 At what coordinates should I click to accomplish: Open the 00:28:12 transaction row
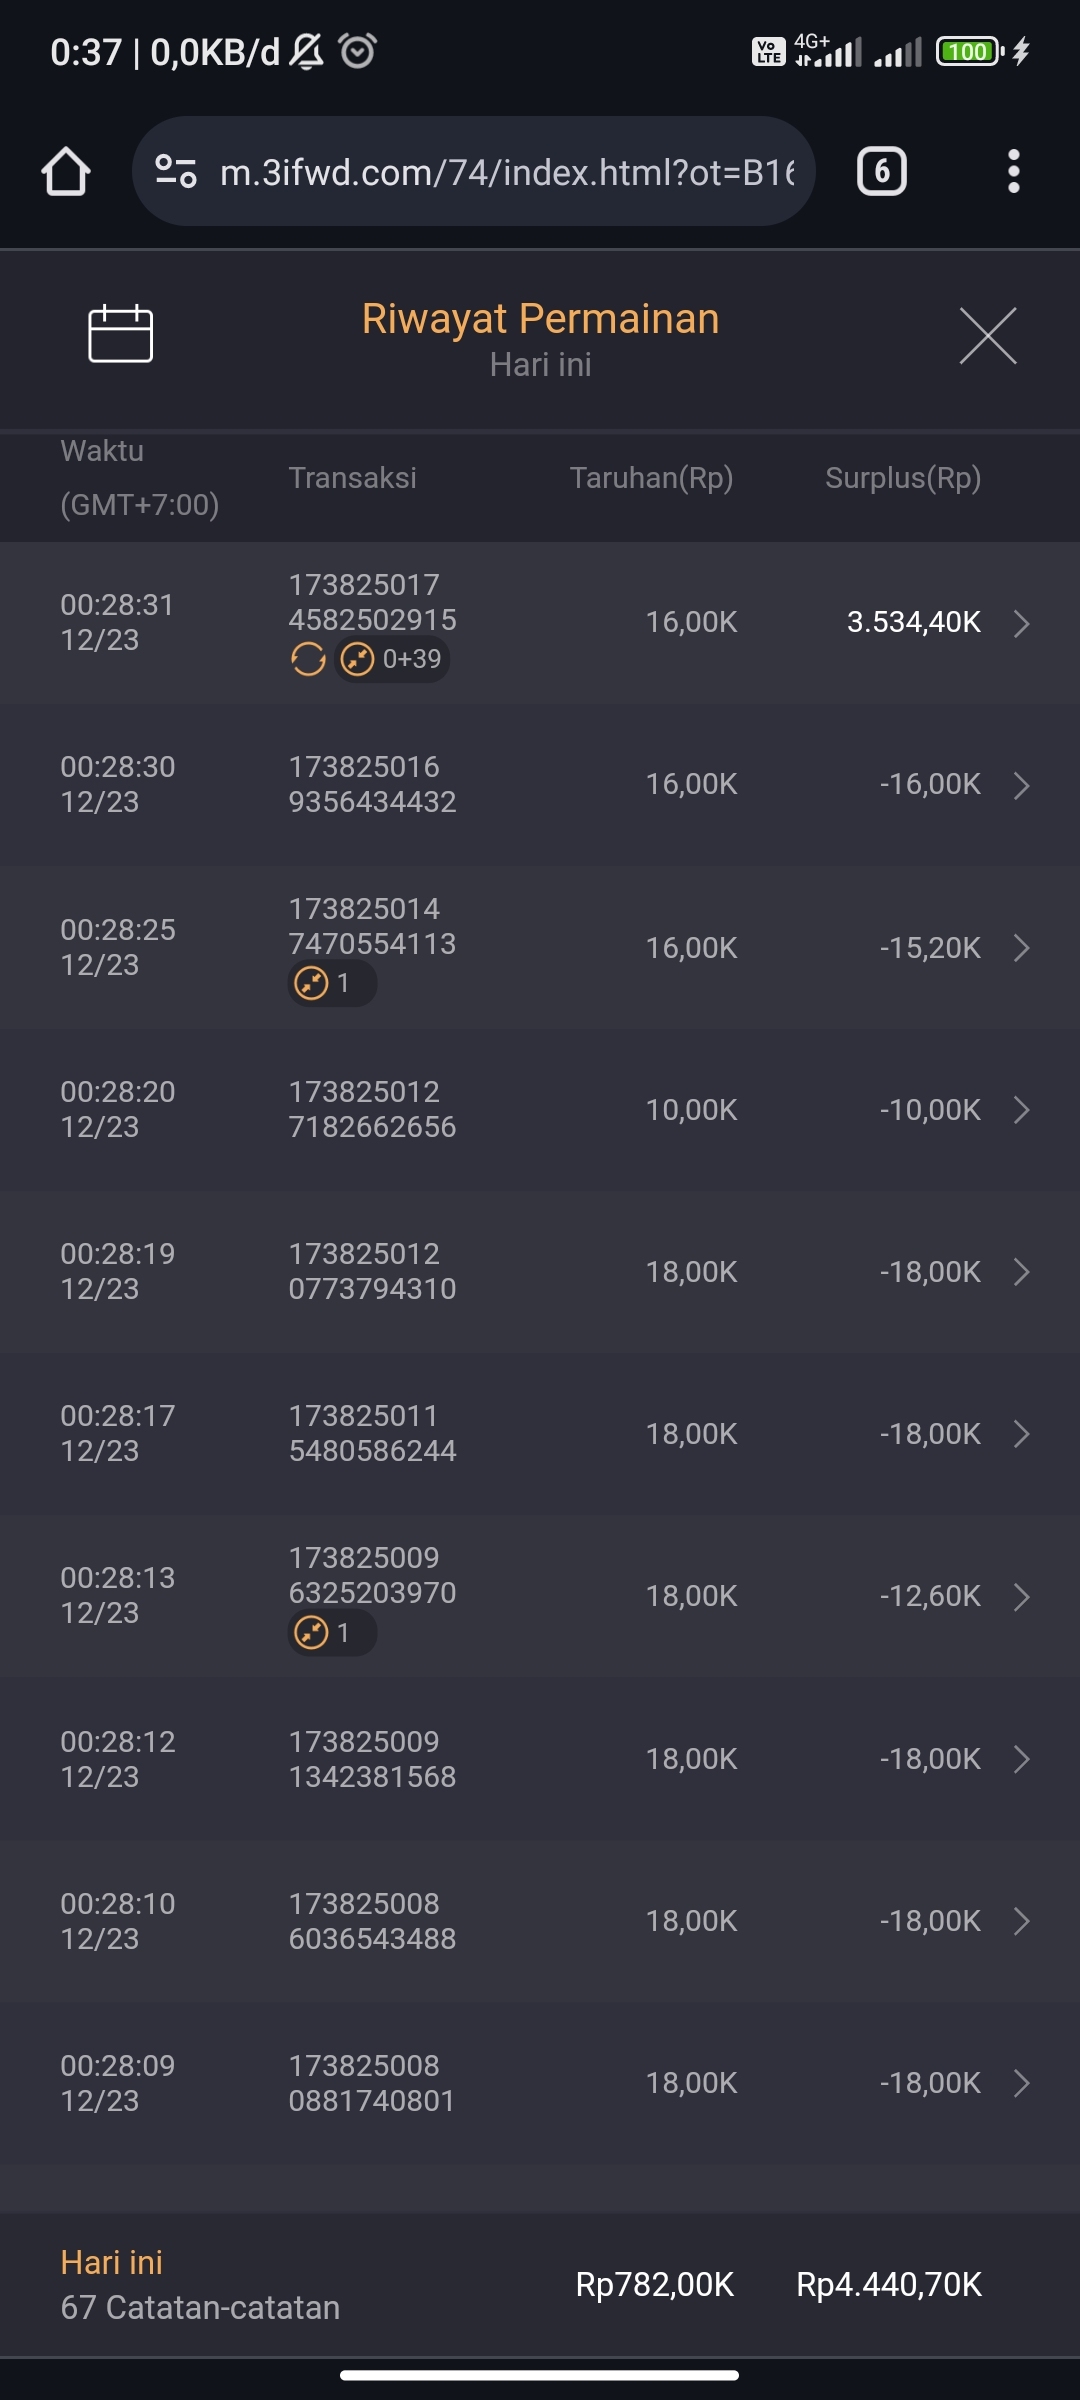[x=540, y=1759]
